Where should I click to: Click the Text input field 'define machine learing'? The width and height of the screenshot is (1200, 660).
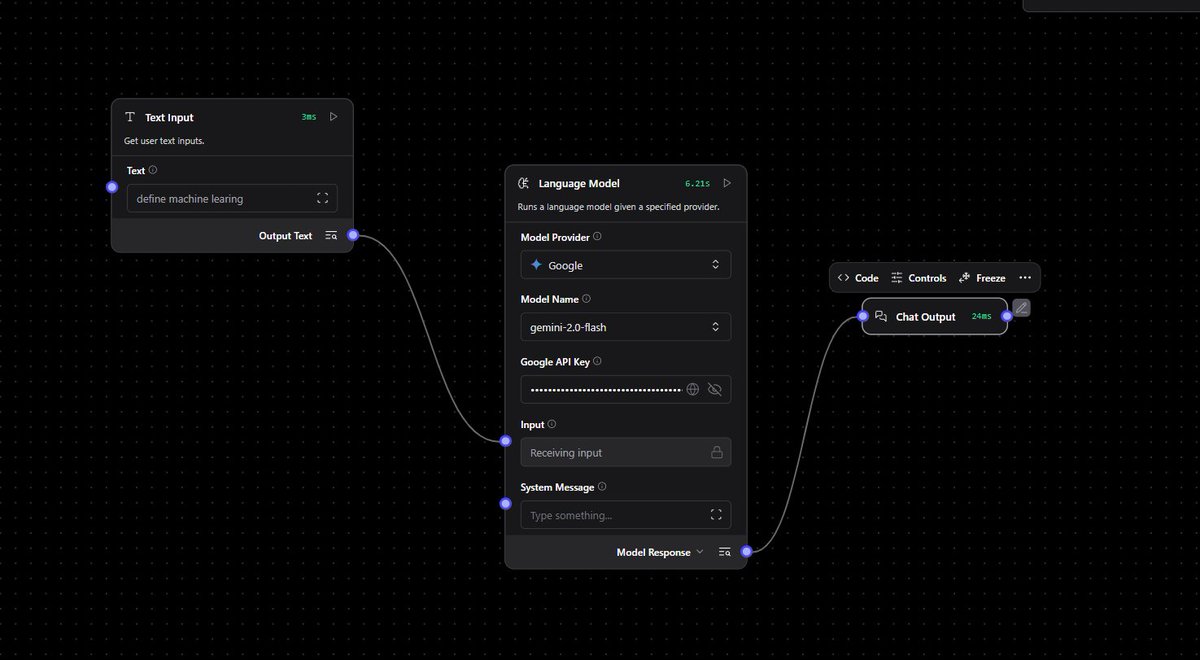point(232,198)
